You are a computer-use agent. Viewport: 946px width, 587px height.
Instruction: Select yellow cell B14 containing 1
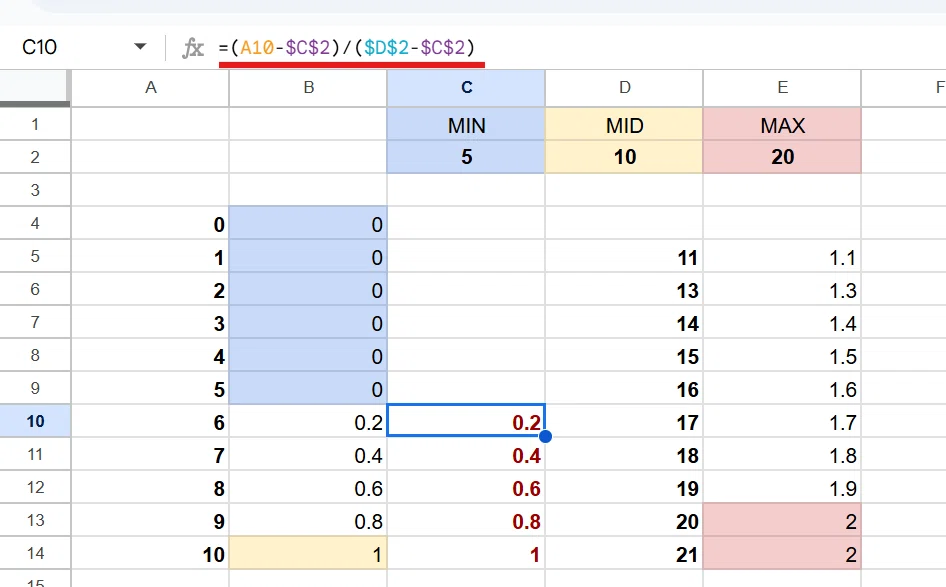pyautogui.click(x=308, y=553)
